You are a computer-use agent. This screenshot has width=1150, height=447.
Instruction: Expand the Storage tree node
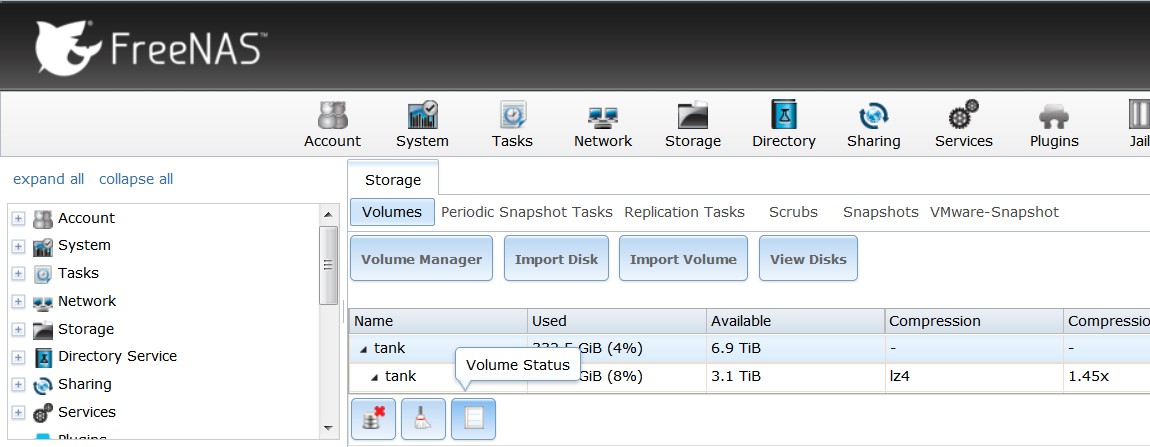pos(18,329)
